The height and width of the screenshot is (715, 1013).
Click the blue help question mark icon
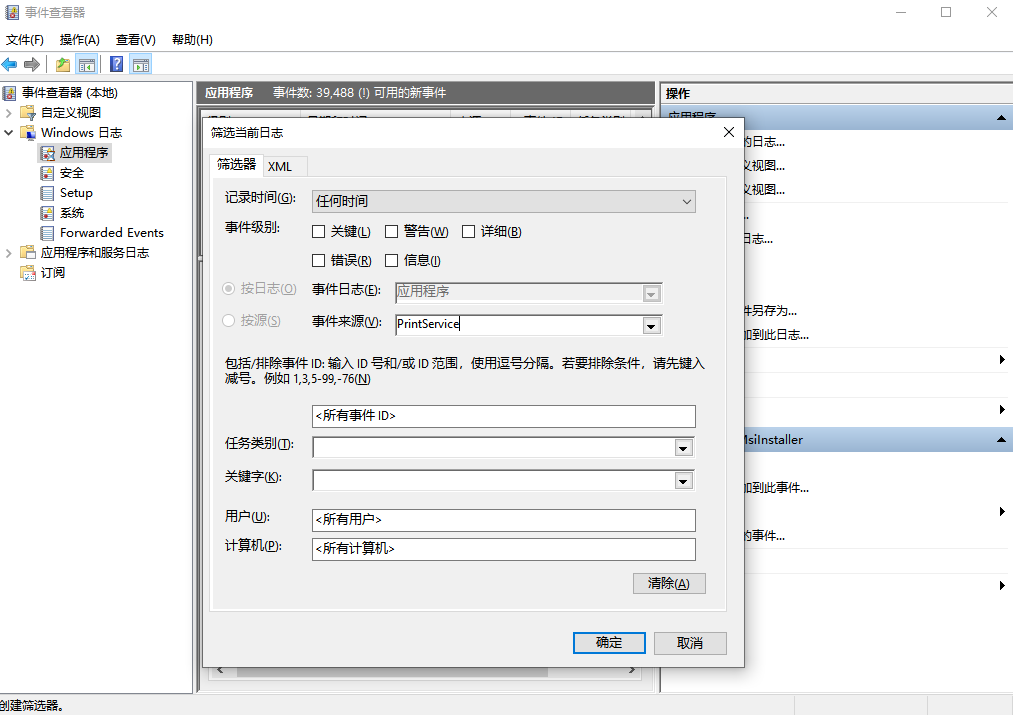pyautogui.click(x=117, y=65)
